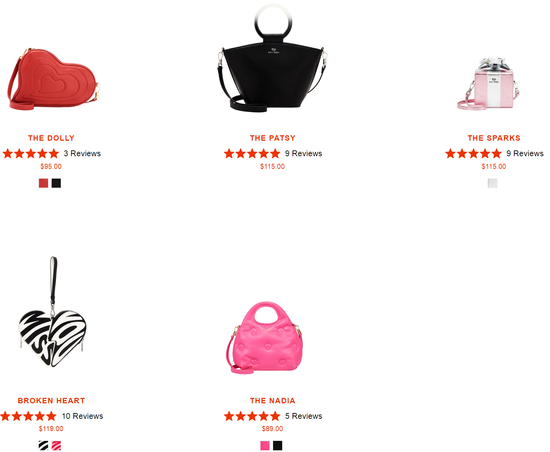Select the black color swatch for The Dolly

pyautogui.click(x=56, y=183)
